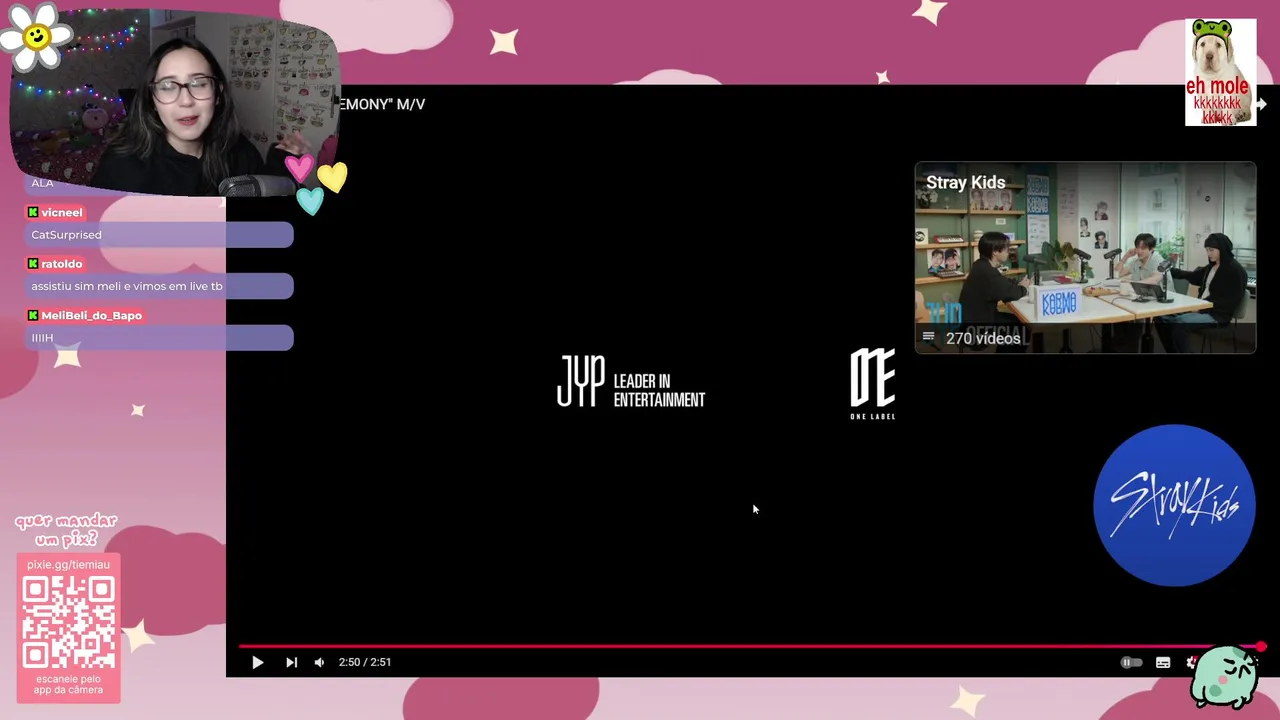1280x720 pixels.
Task: Click username ratoldo in chat
Action: pos(62,264)
